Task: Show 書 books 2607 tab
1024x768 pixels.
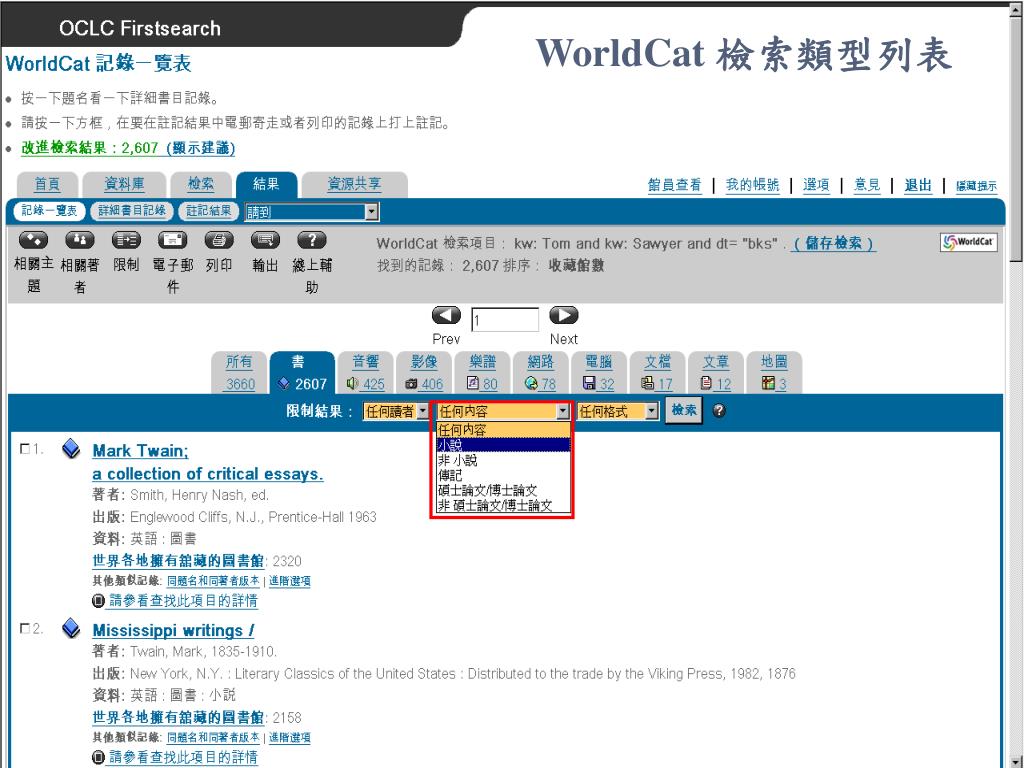Action: click(x=302, y=372)
